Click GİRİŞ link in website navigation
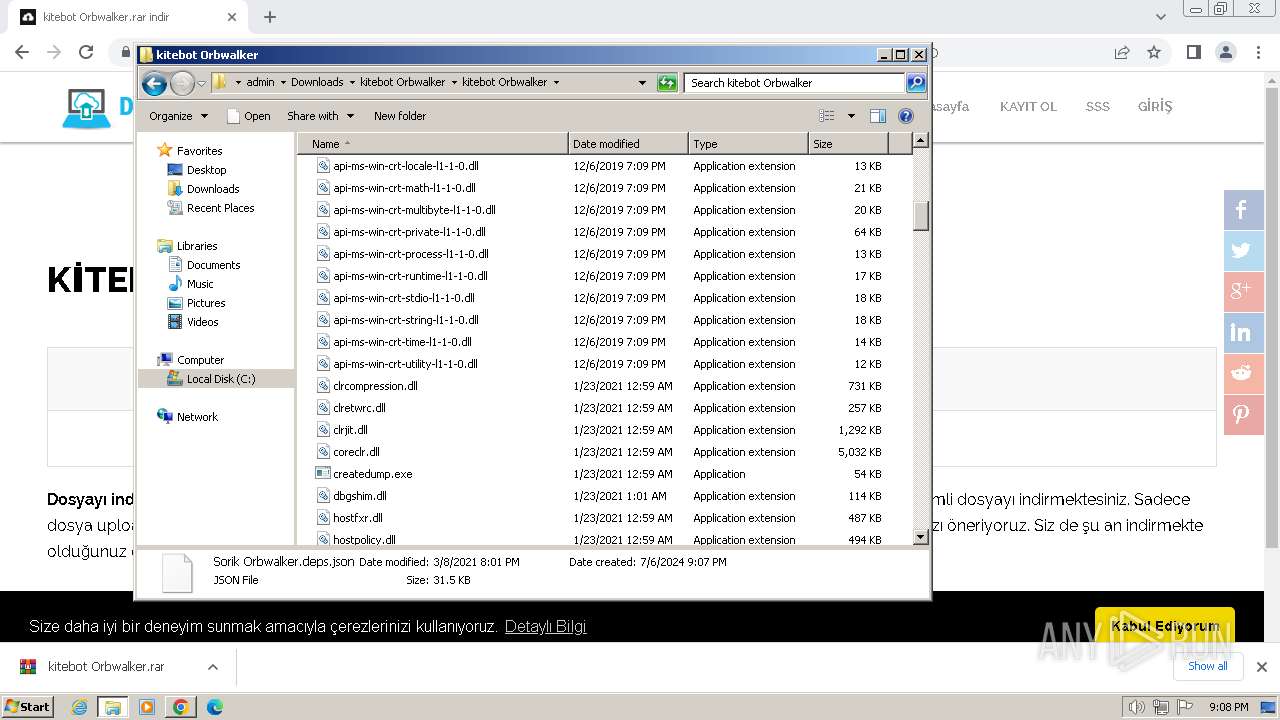 pyautogui.click(x=1155, y=106)
